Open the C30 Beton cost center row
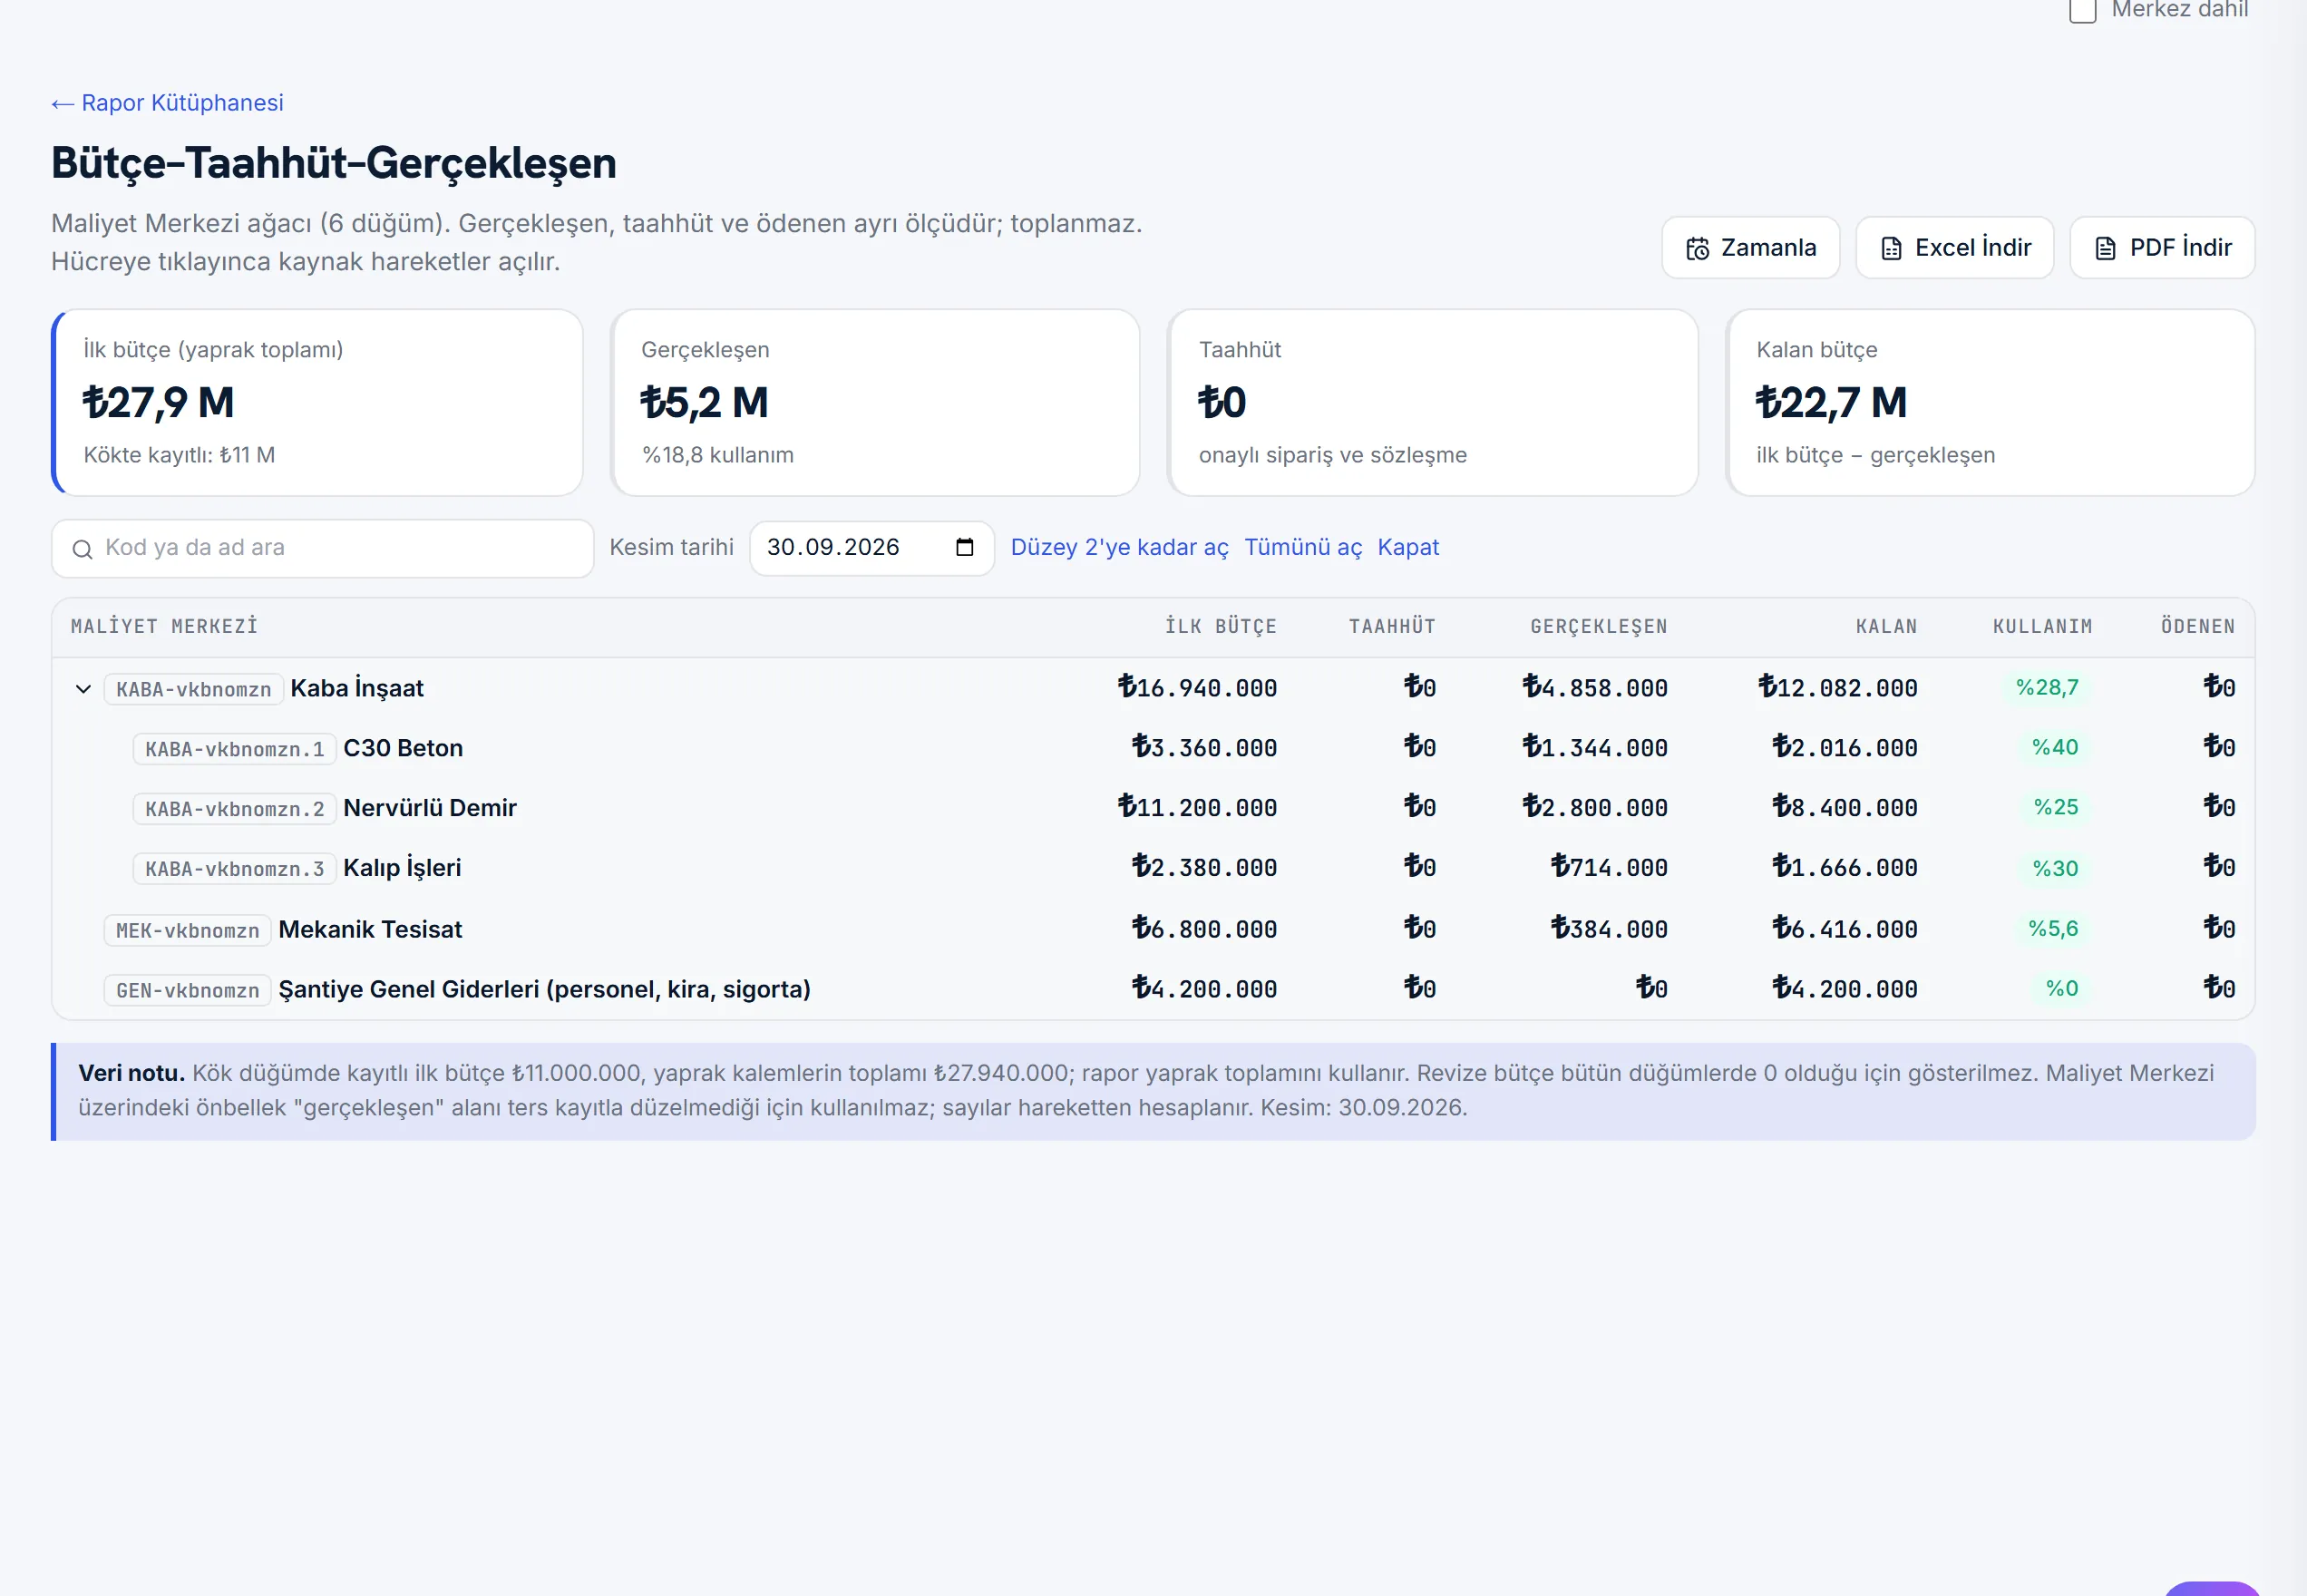The width and height of the screenshot is (2307, 1596). pos(1153,748)
